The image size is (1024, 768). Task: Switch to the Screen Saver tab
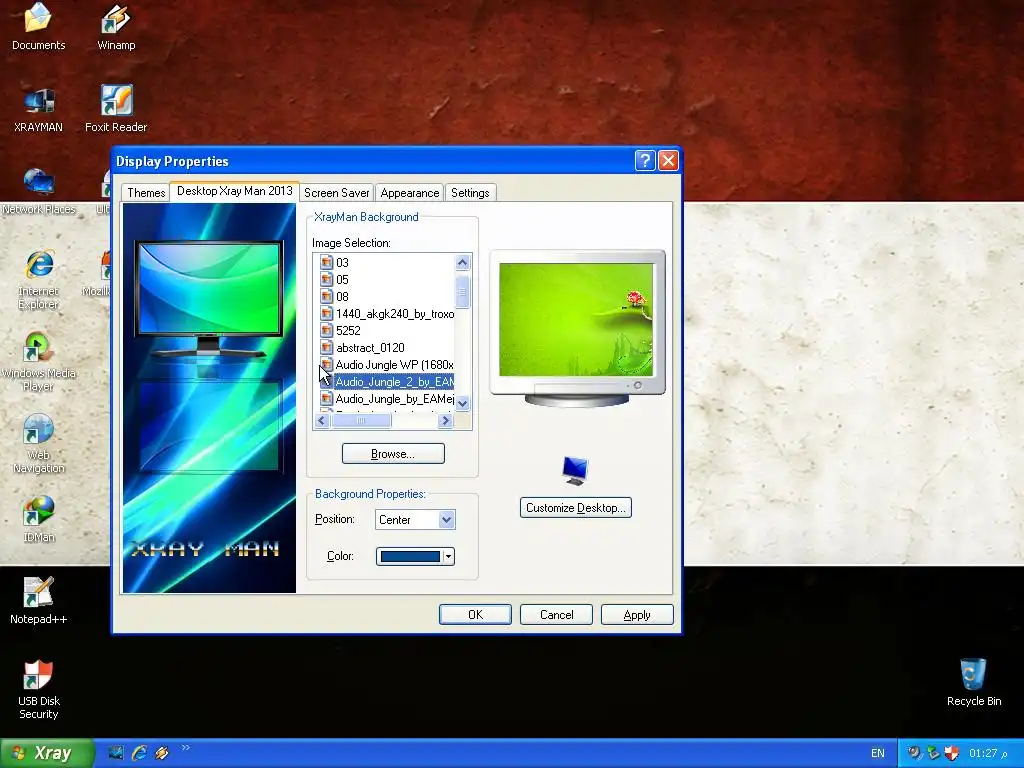point(336,193)
